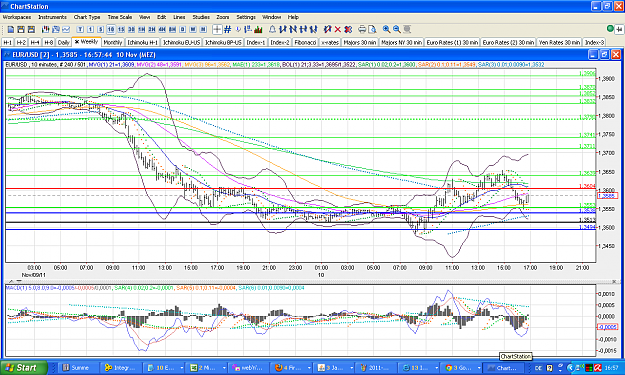The height and width of the screenshot is (375, 625).
Task: Zoom out with the minus magnifier
Action: (x=397, y=29)
